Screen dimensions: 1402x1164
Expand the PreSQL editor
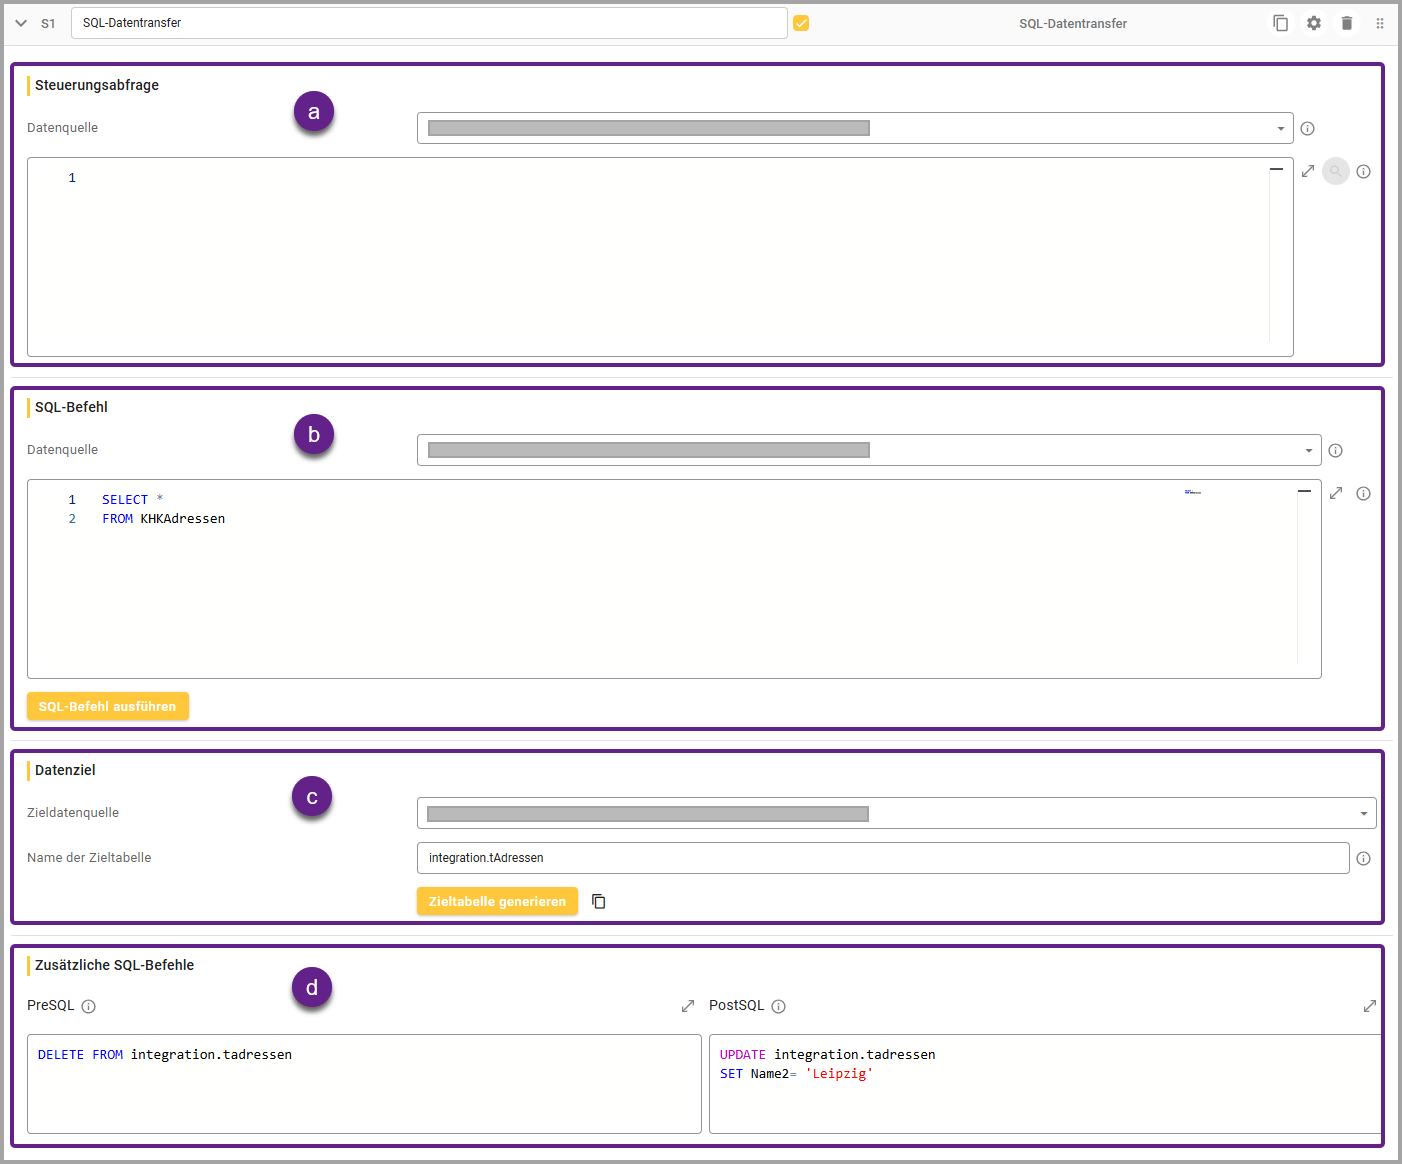[688, 1006]
